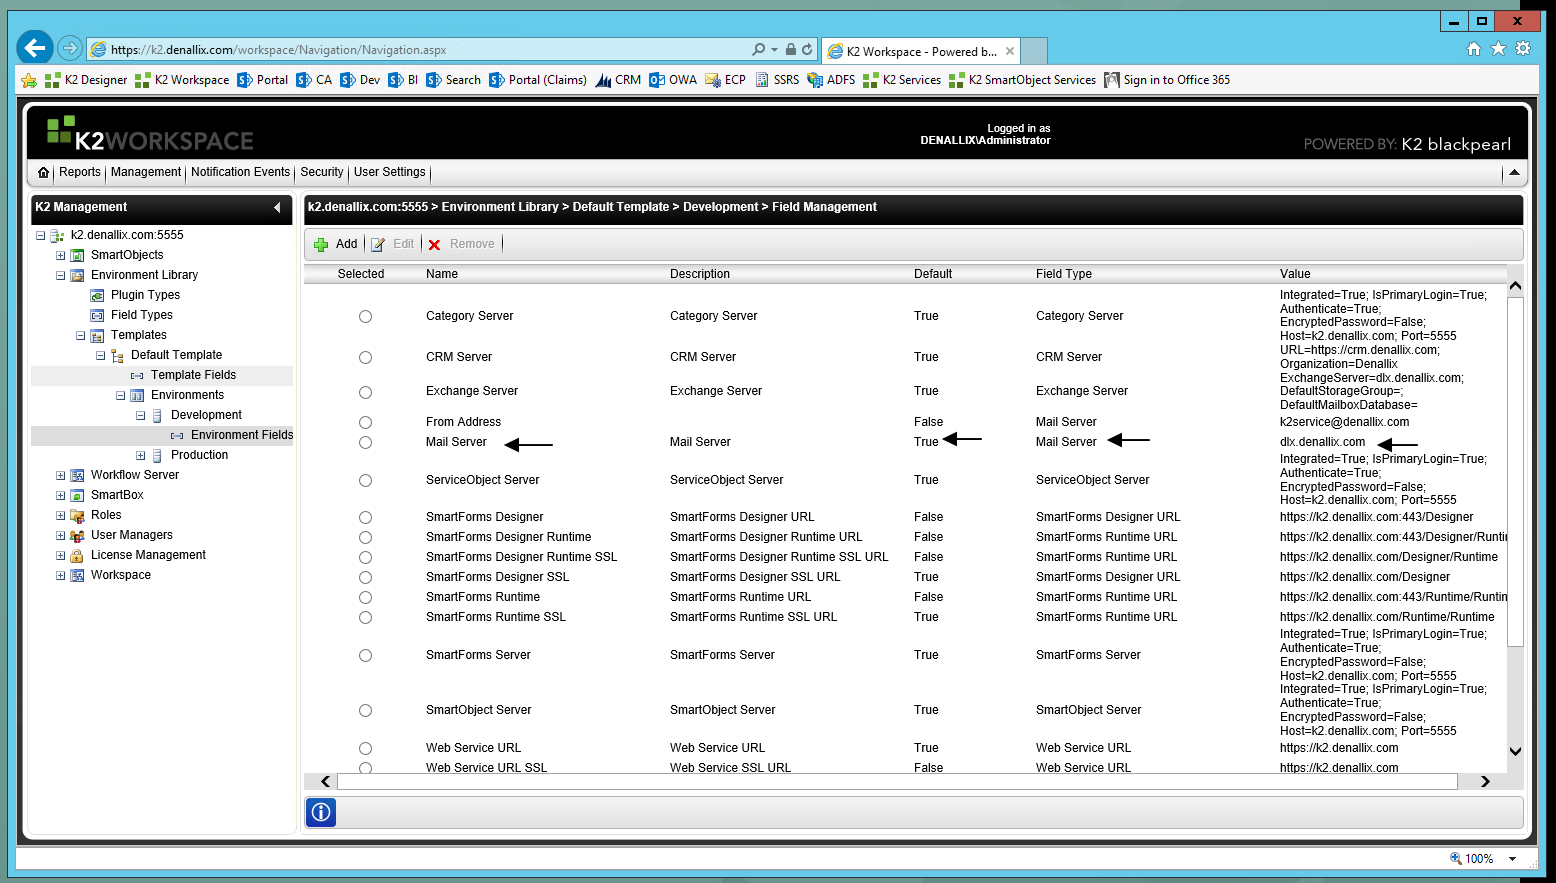Open the Management menu

(x=146, y=172)
